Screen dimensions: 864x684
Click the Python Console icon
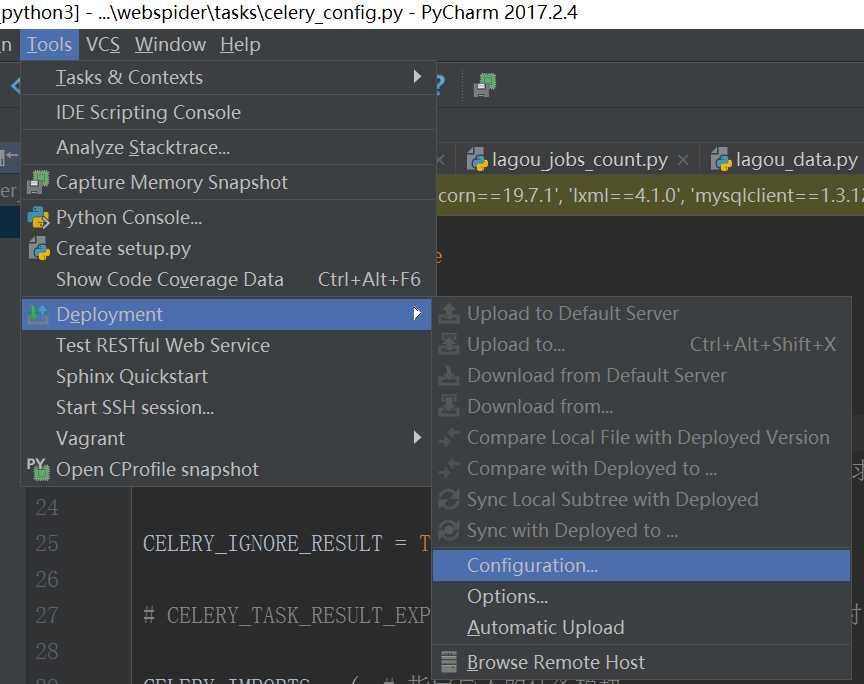click(38, 218)
